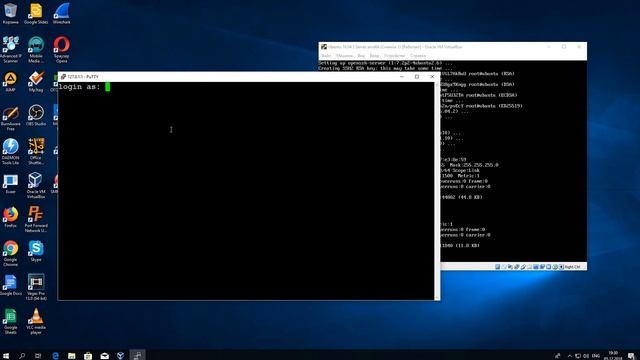Open the Recycle Bin desktop icon

(x=11, y=12)
